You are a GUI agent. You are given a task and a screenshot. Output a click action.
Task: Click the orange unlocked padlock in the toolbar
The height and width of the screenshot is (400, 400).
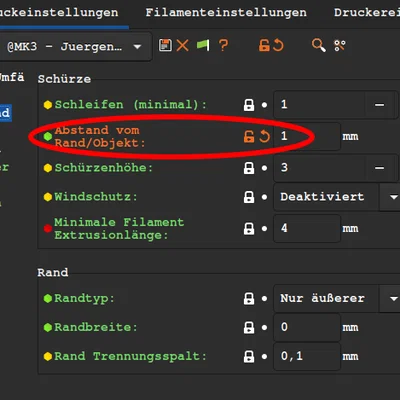tap(264, 45)
